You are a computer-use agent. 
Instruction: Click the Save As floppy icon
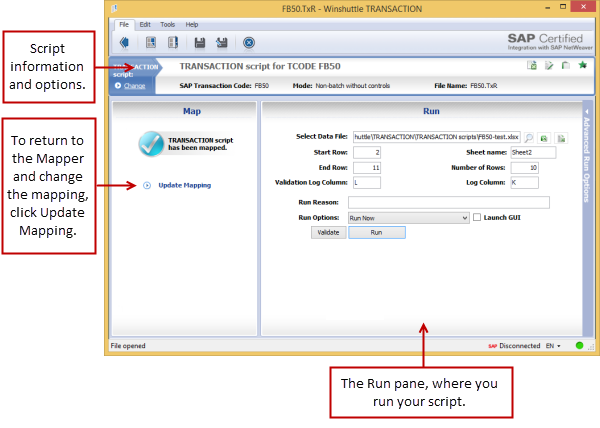[222, 42]
